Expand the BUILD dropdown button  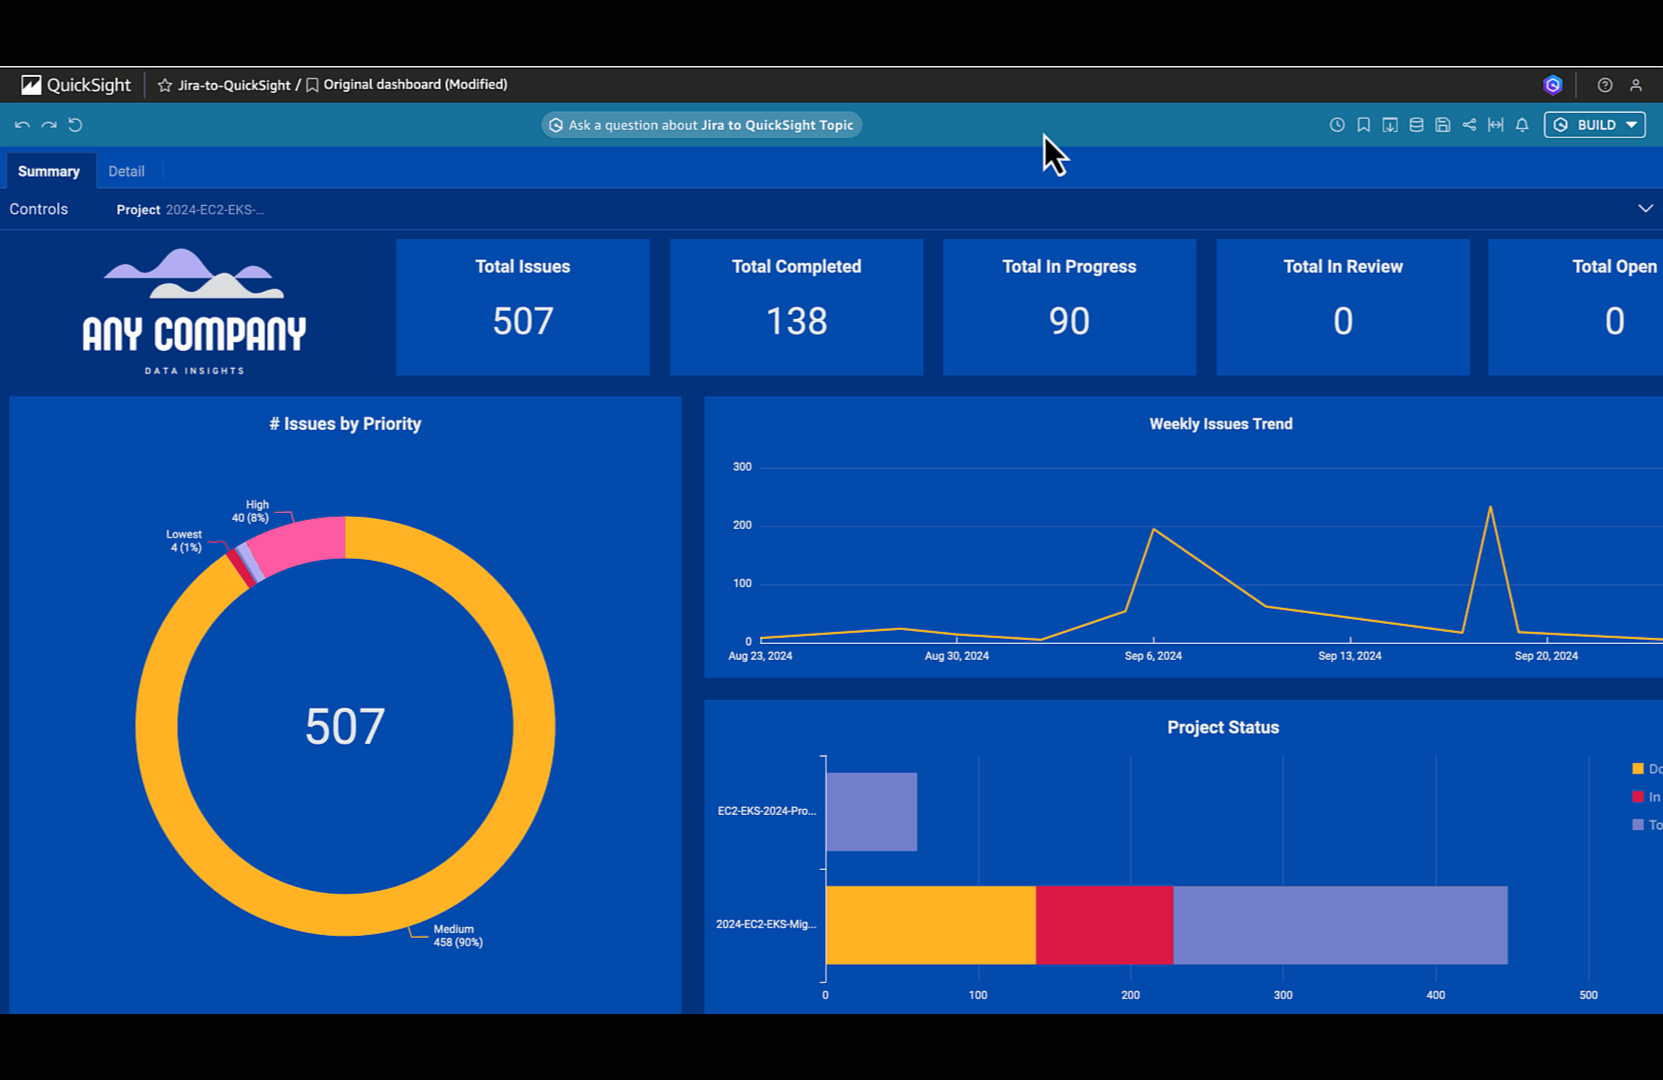pos(1595,125)
